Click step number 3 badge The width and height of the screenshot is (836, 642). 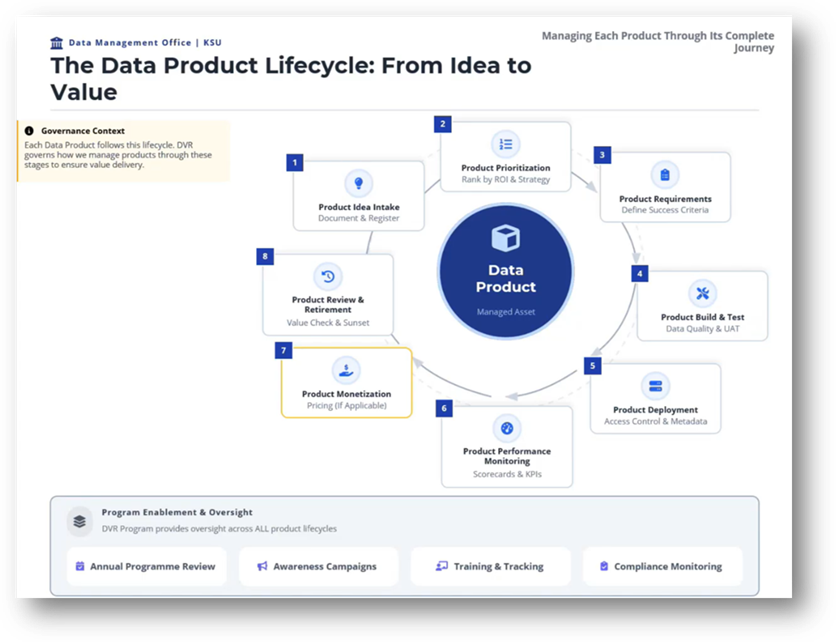[602, 155]
